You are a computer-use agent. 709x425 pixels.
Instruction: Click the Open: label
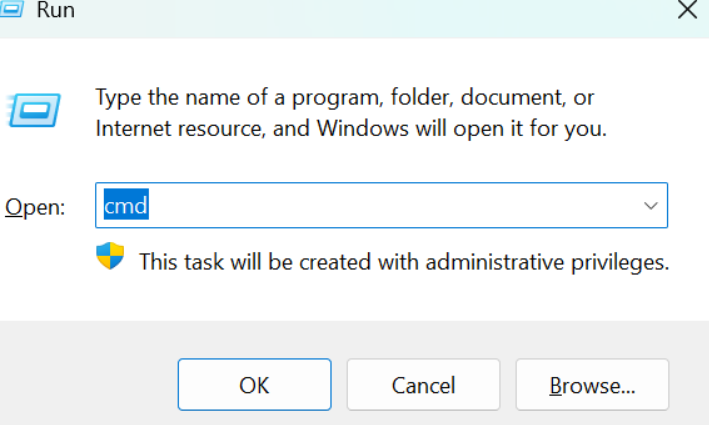point(35,208)
